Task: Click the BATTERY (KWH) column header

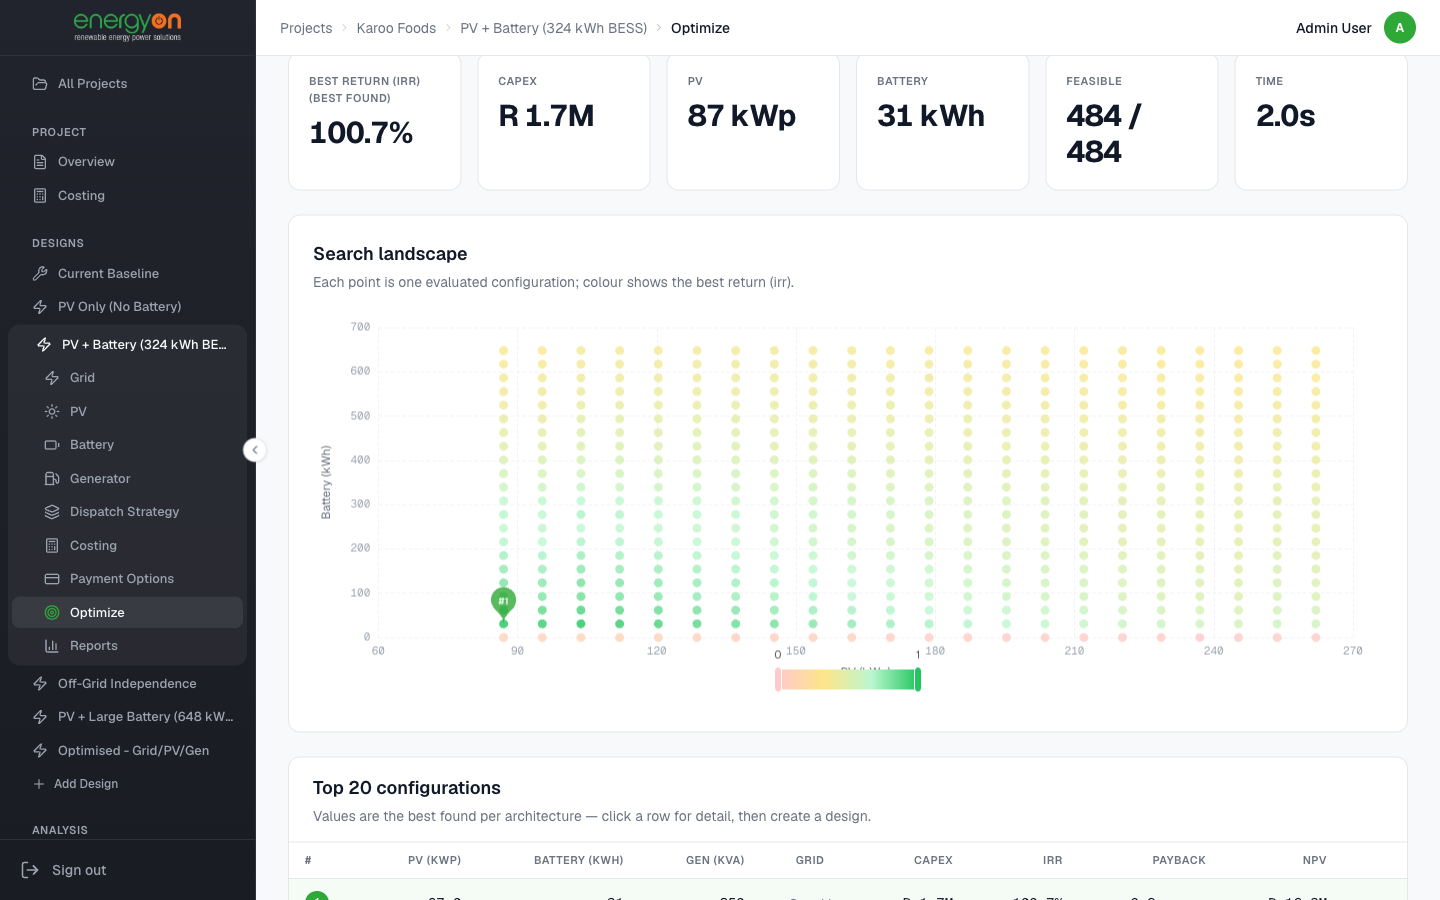Action: (x=579, y=860)
